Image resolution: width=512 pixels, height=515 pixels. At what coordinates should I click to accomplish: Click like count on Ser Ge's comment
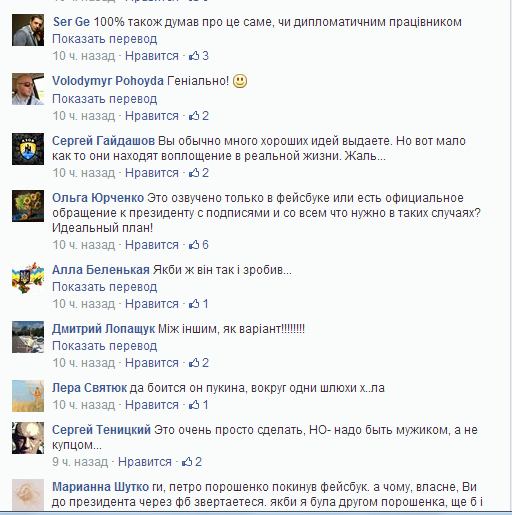point(199,56)
